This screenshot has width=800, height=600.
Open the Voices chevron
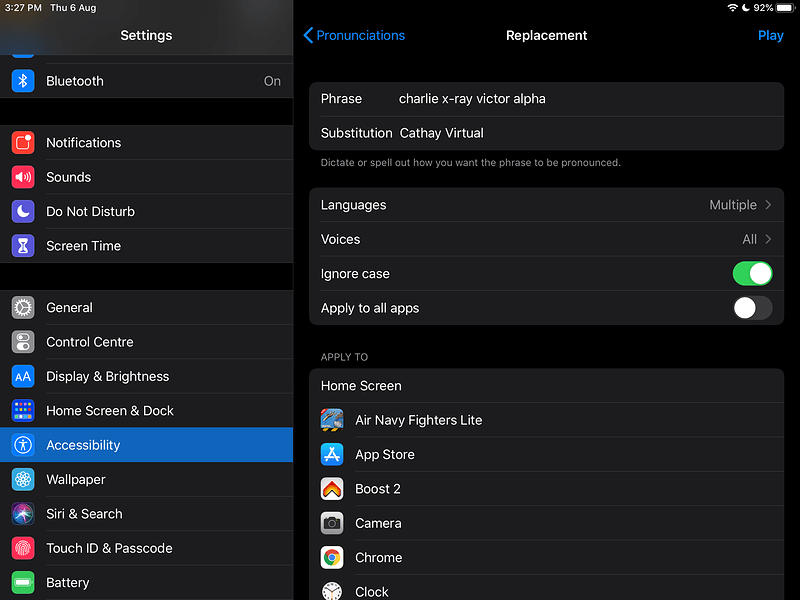(x=768, y=239)
